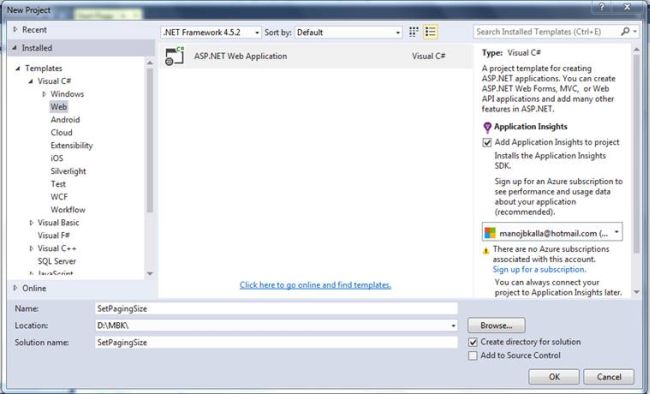Click the search magnifier icon

click(x=625, y=32)
